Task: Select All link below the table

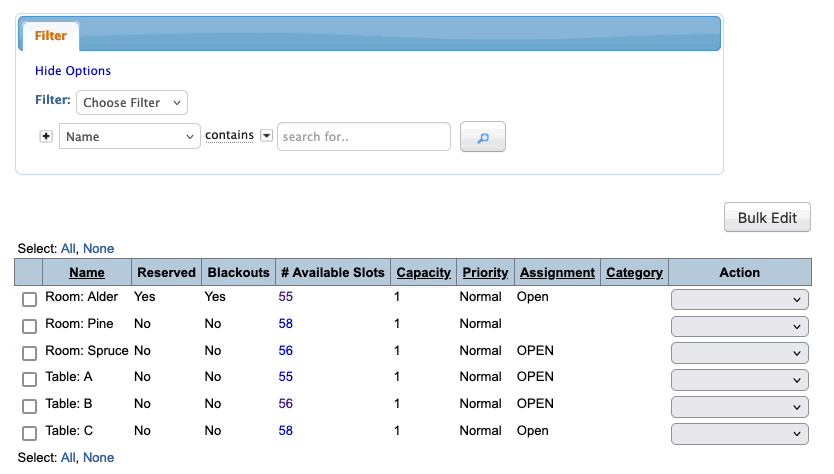Action: [68, 458]
